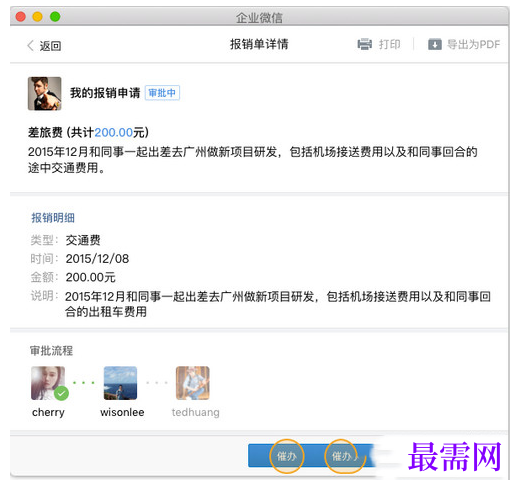Minimize the window with the yellow button
This screenshot has width=520, height=488.
tap(38, 16)
